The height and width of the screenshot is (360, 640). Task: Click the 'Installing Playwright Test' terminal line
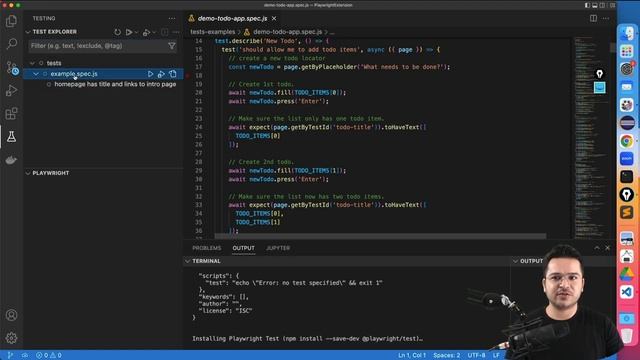tap(307, 338)
